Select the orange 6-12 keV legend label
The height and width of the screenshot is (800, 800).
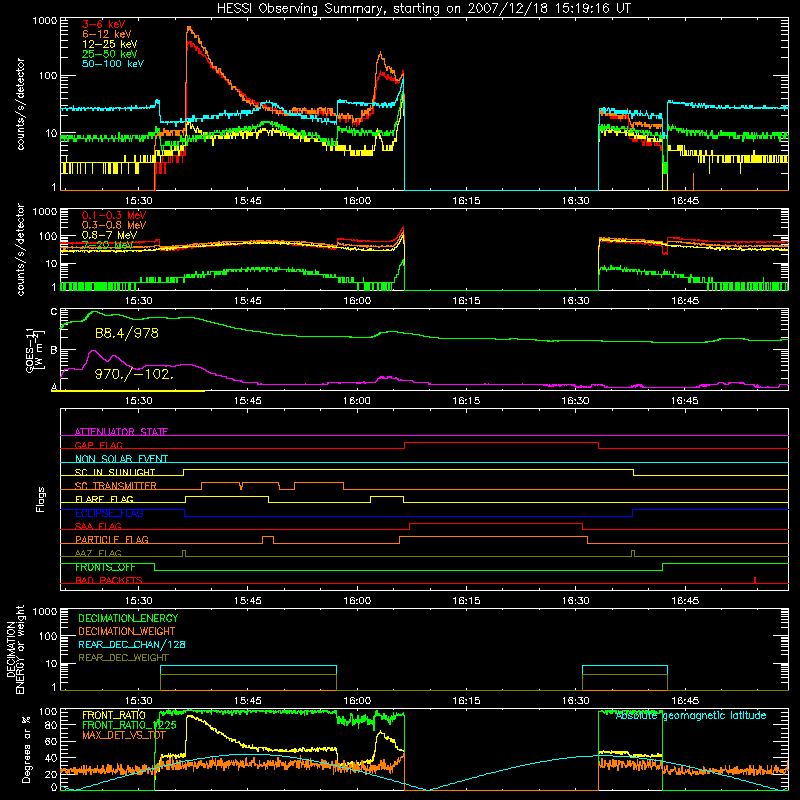(107, 34)
